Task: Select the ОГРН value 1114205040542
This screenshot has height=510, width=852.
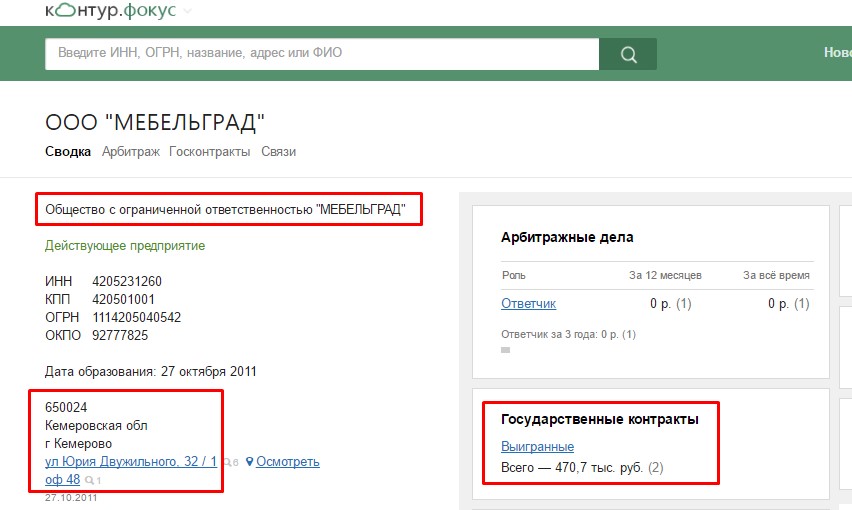Action: tap(136, 317)
